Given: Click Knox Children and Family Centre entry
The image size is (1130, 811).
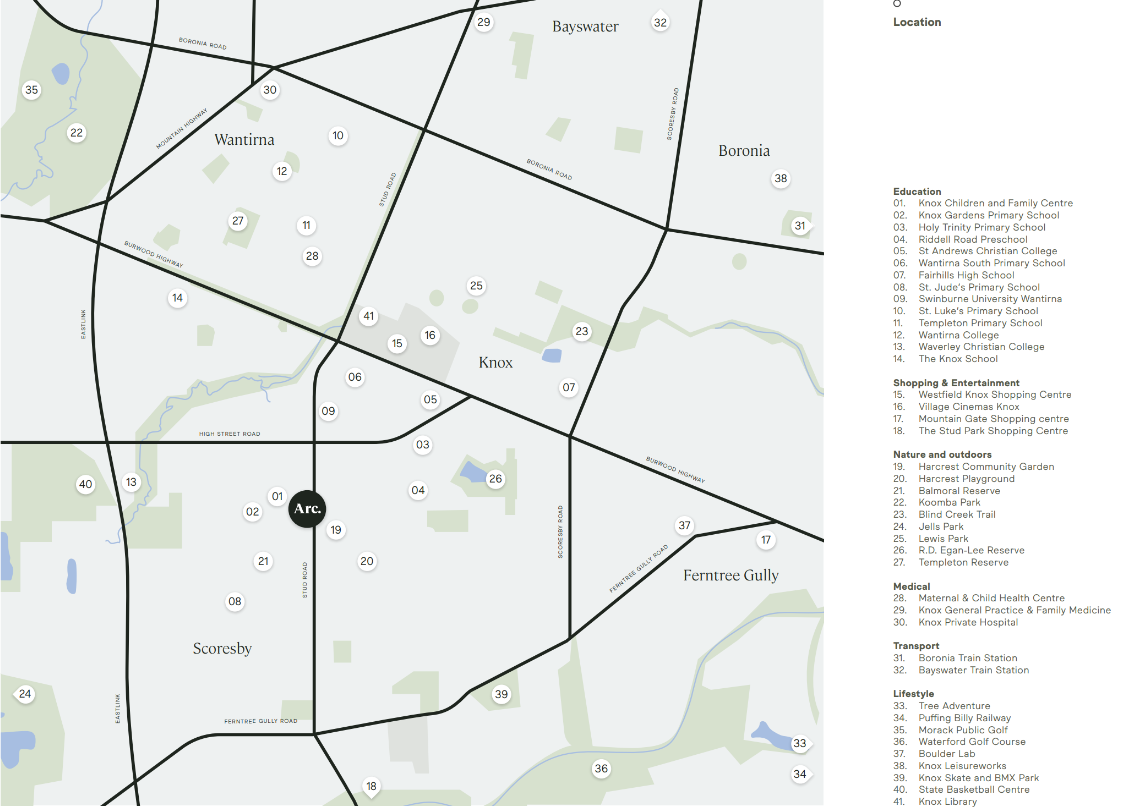Looking at the screenshot, I should (983, 203).
